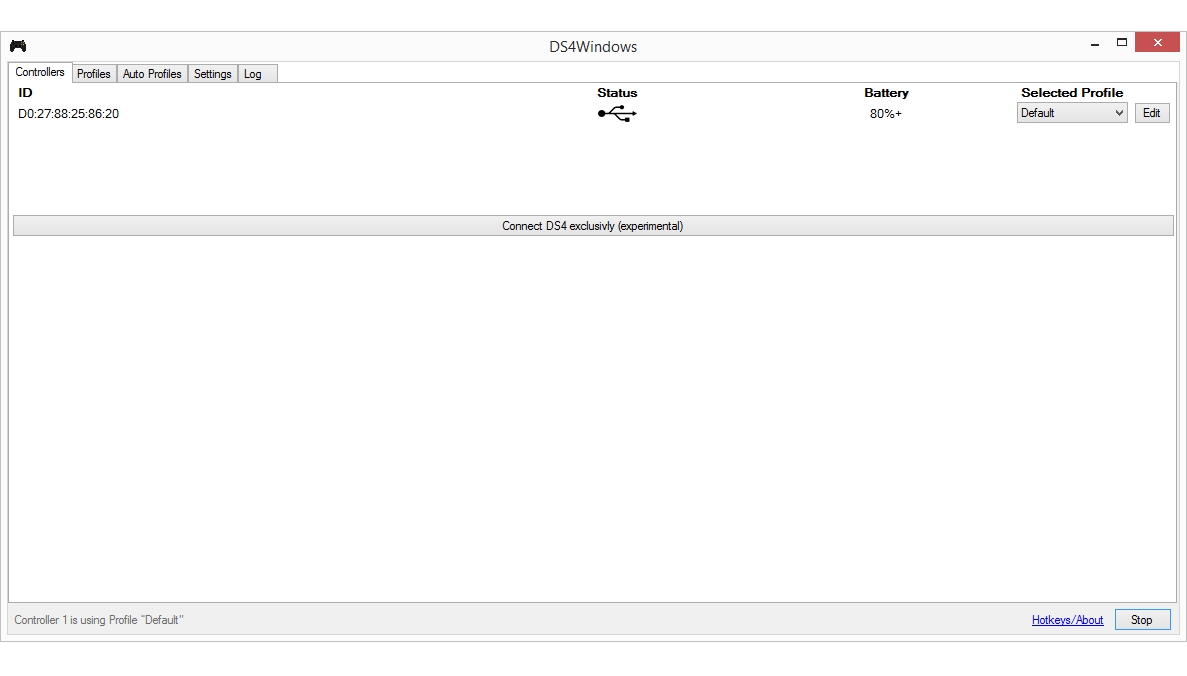Click the Edit button for the profile

click(1151, 112)
